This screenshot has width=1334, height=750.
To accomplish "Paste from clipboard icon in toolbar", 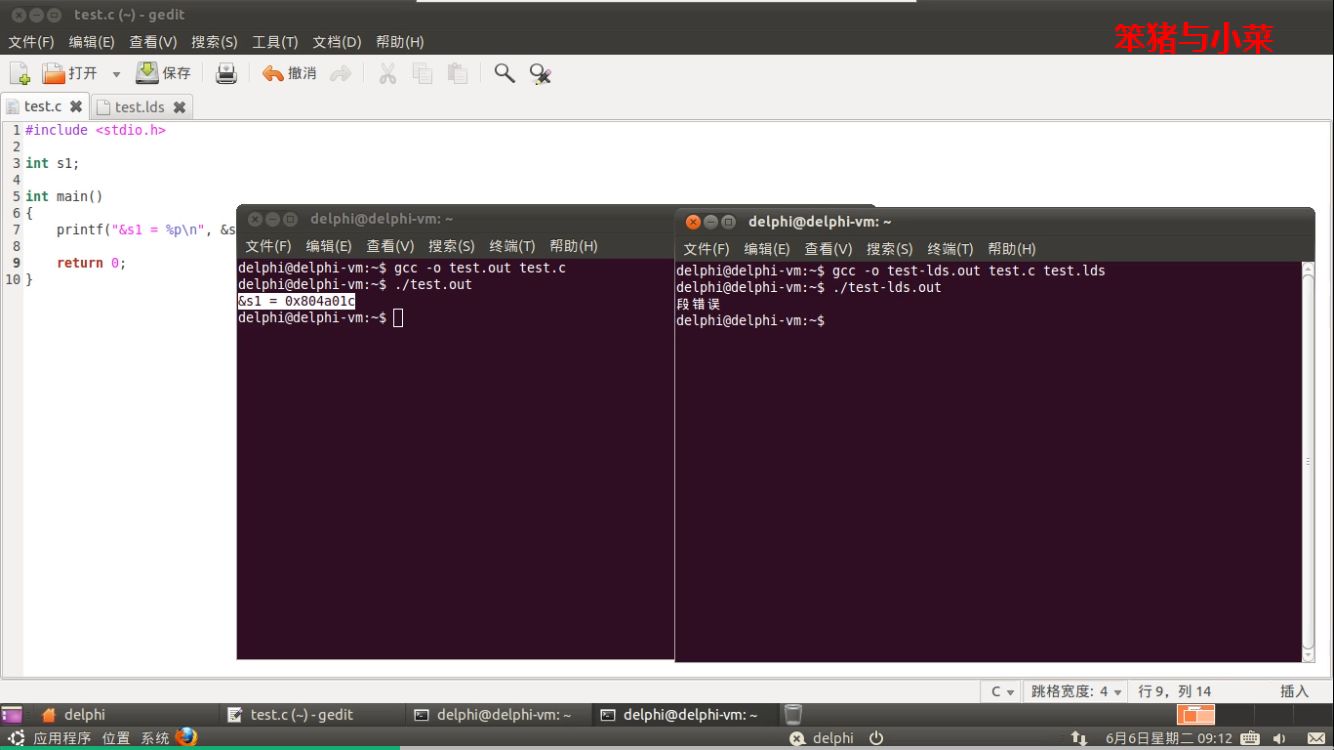I will pyautogui.click(x=458, y=73).
